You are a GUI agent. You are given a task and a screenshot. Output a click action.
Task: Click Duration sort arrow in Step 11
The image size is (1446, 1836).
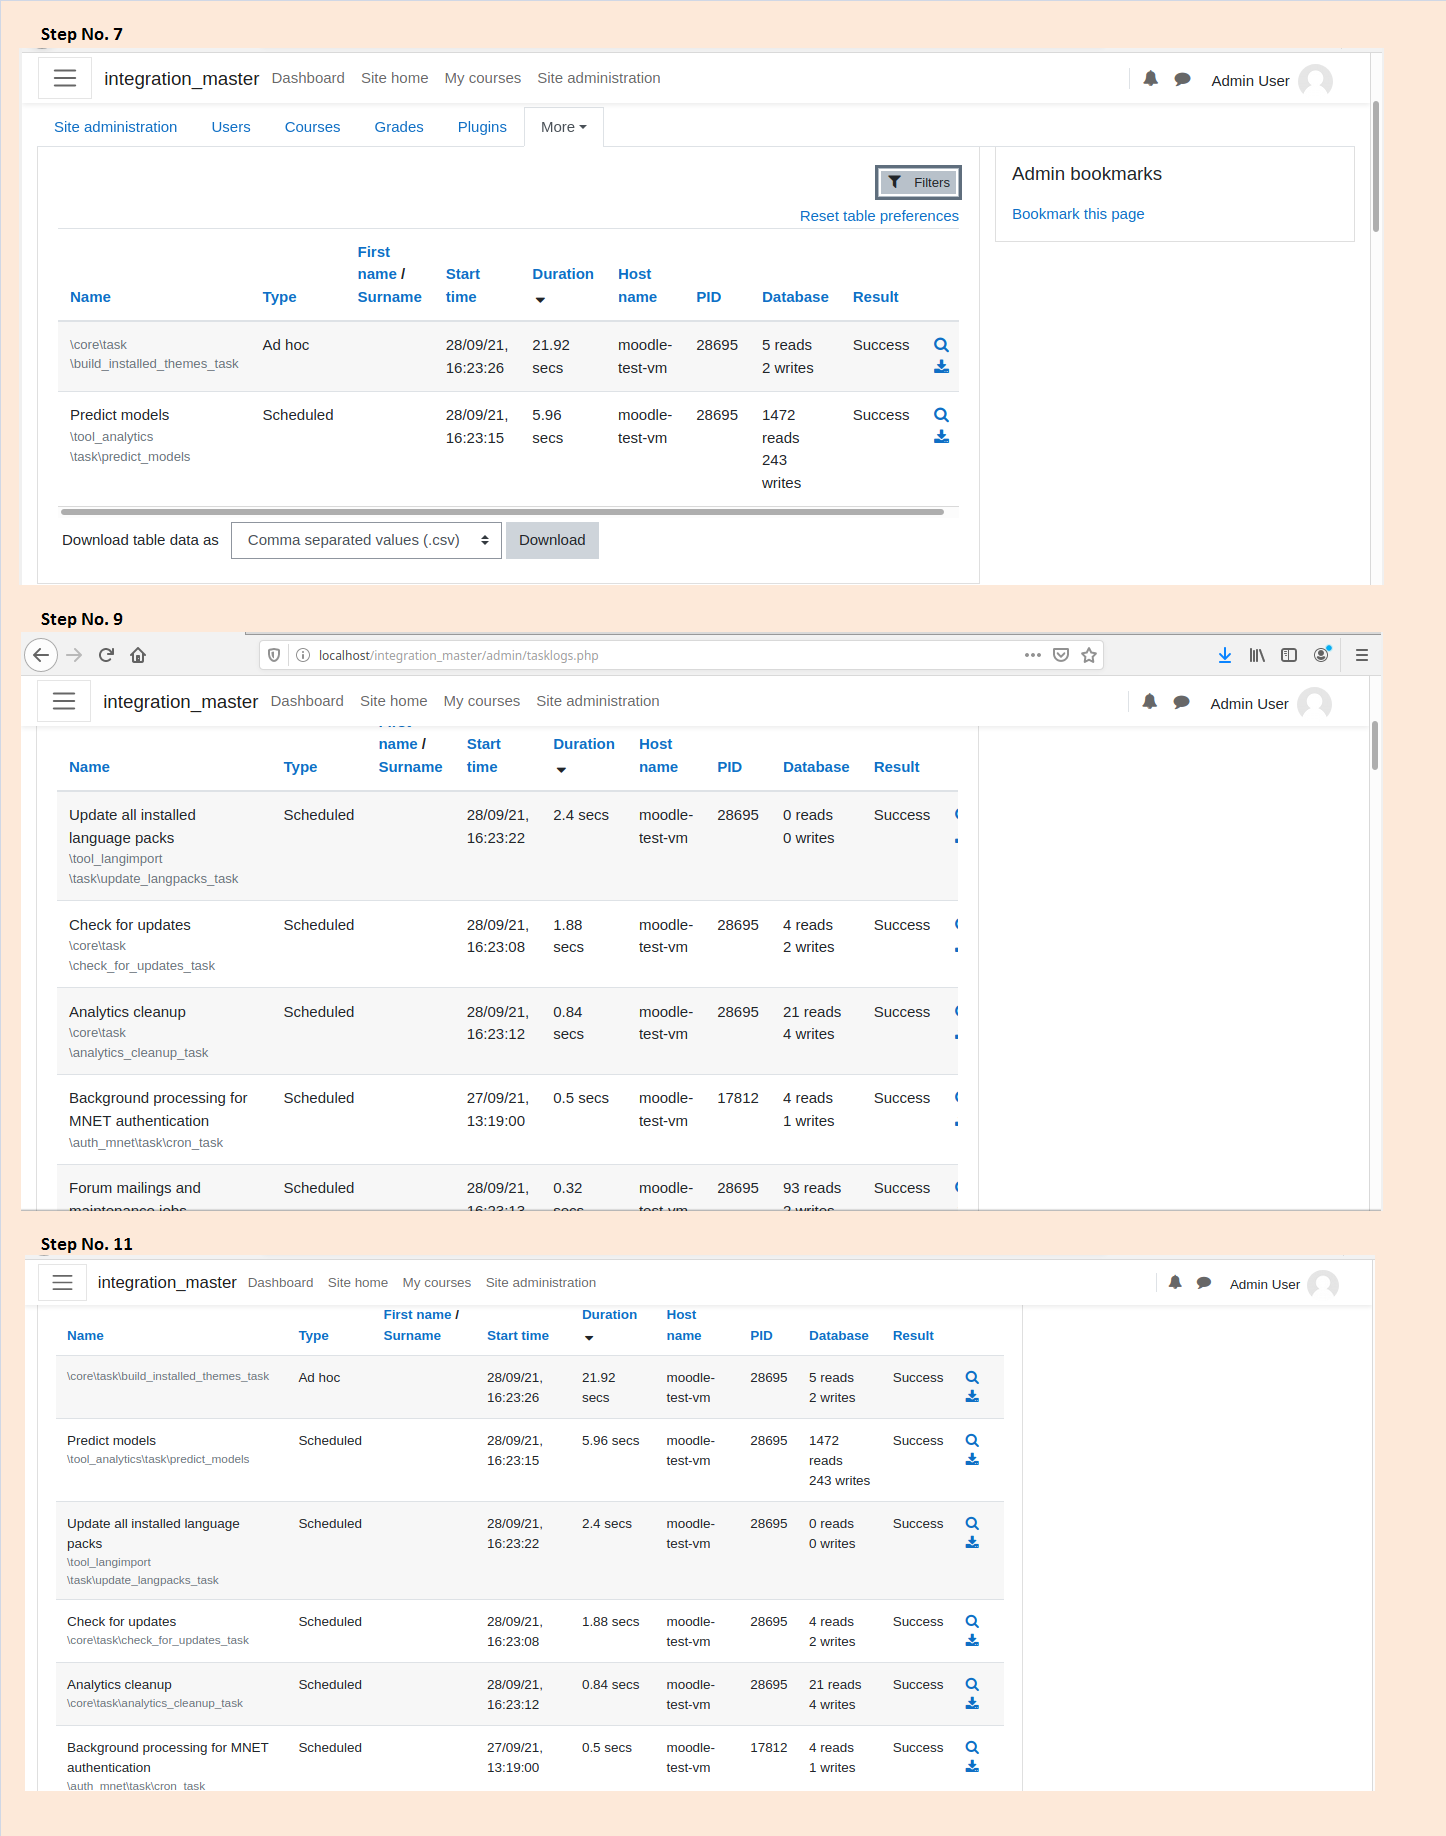click(589, 1338)
